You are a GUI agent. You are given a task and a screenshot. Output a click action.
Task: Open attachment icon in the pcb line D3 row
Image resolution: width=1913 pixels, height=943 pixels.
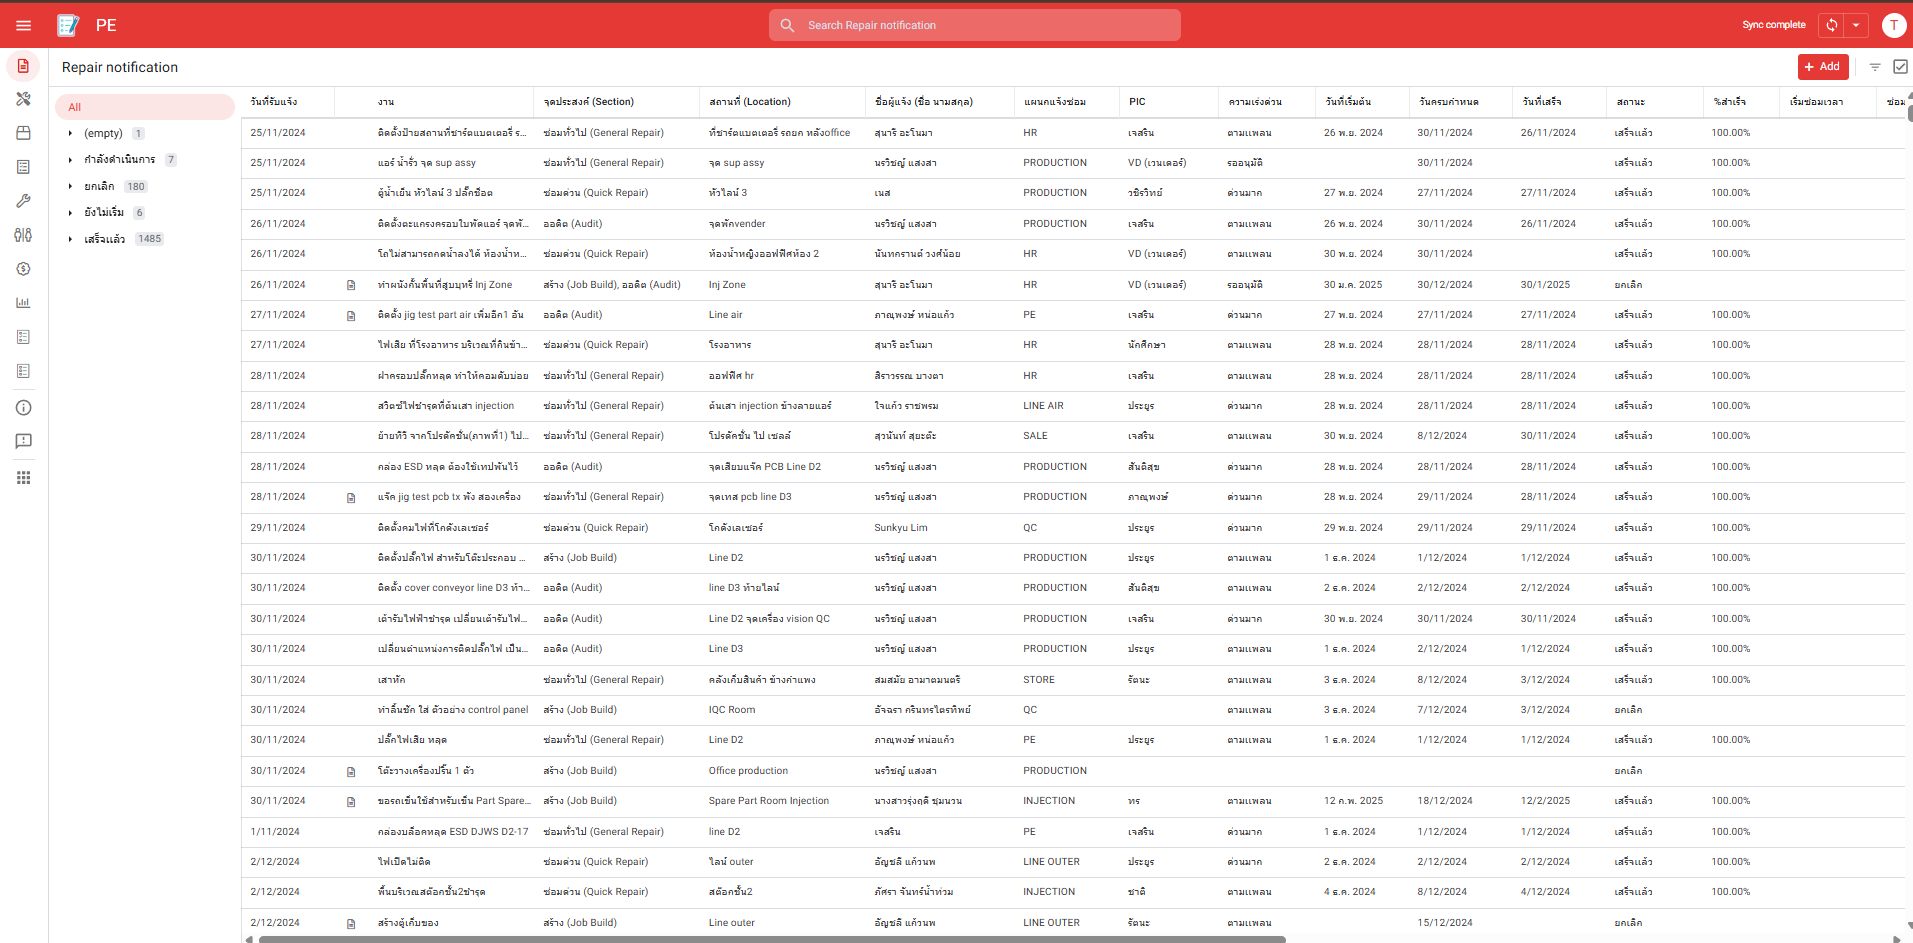coord(351,497)
